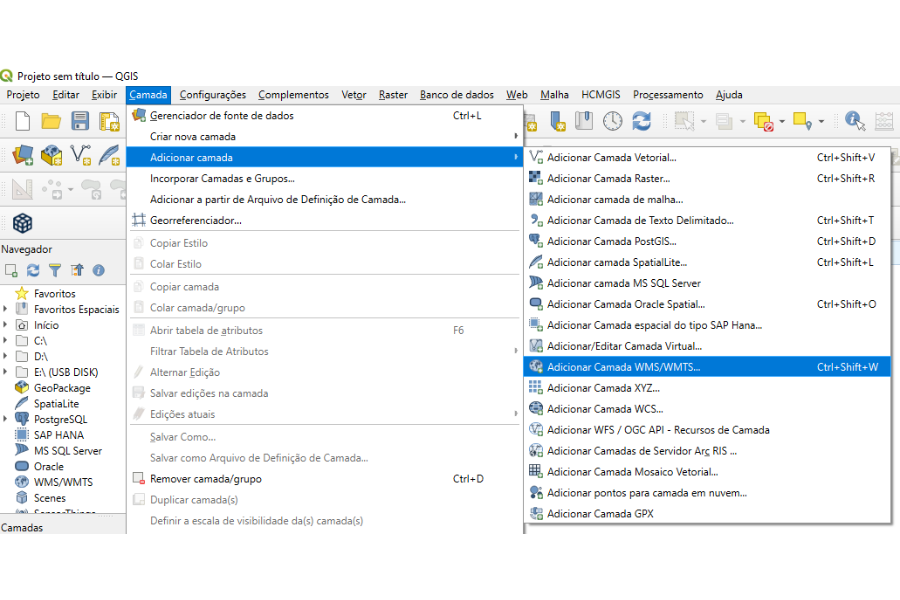This screenshot has height=600, width=900.
Task: Select GeoPackage in the browser tree
Action: (61, 388)
